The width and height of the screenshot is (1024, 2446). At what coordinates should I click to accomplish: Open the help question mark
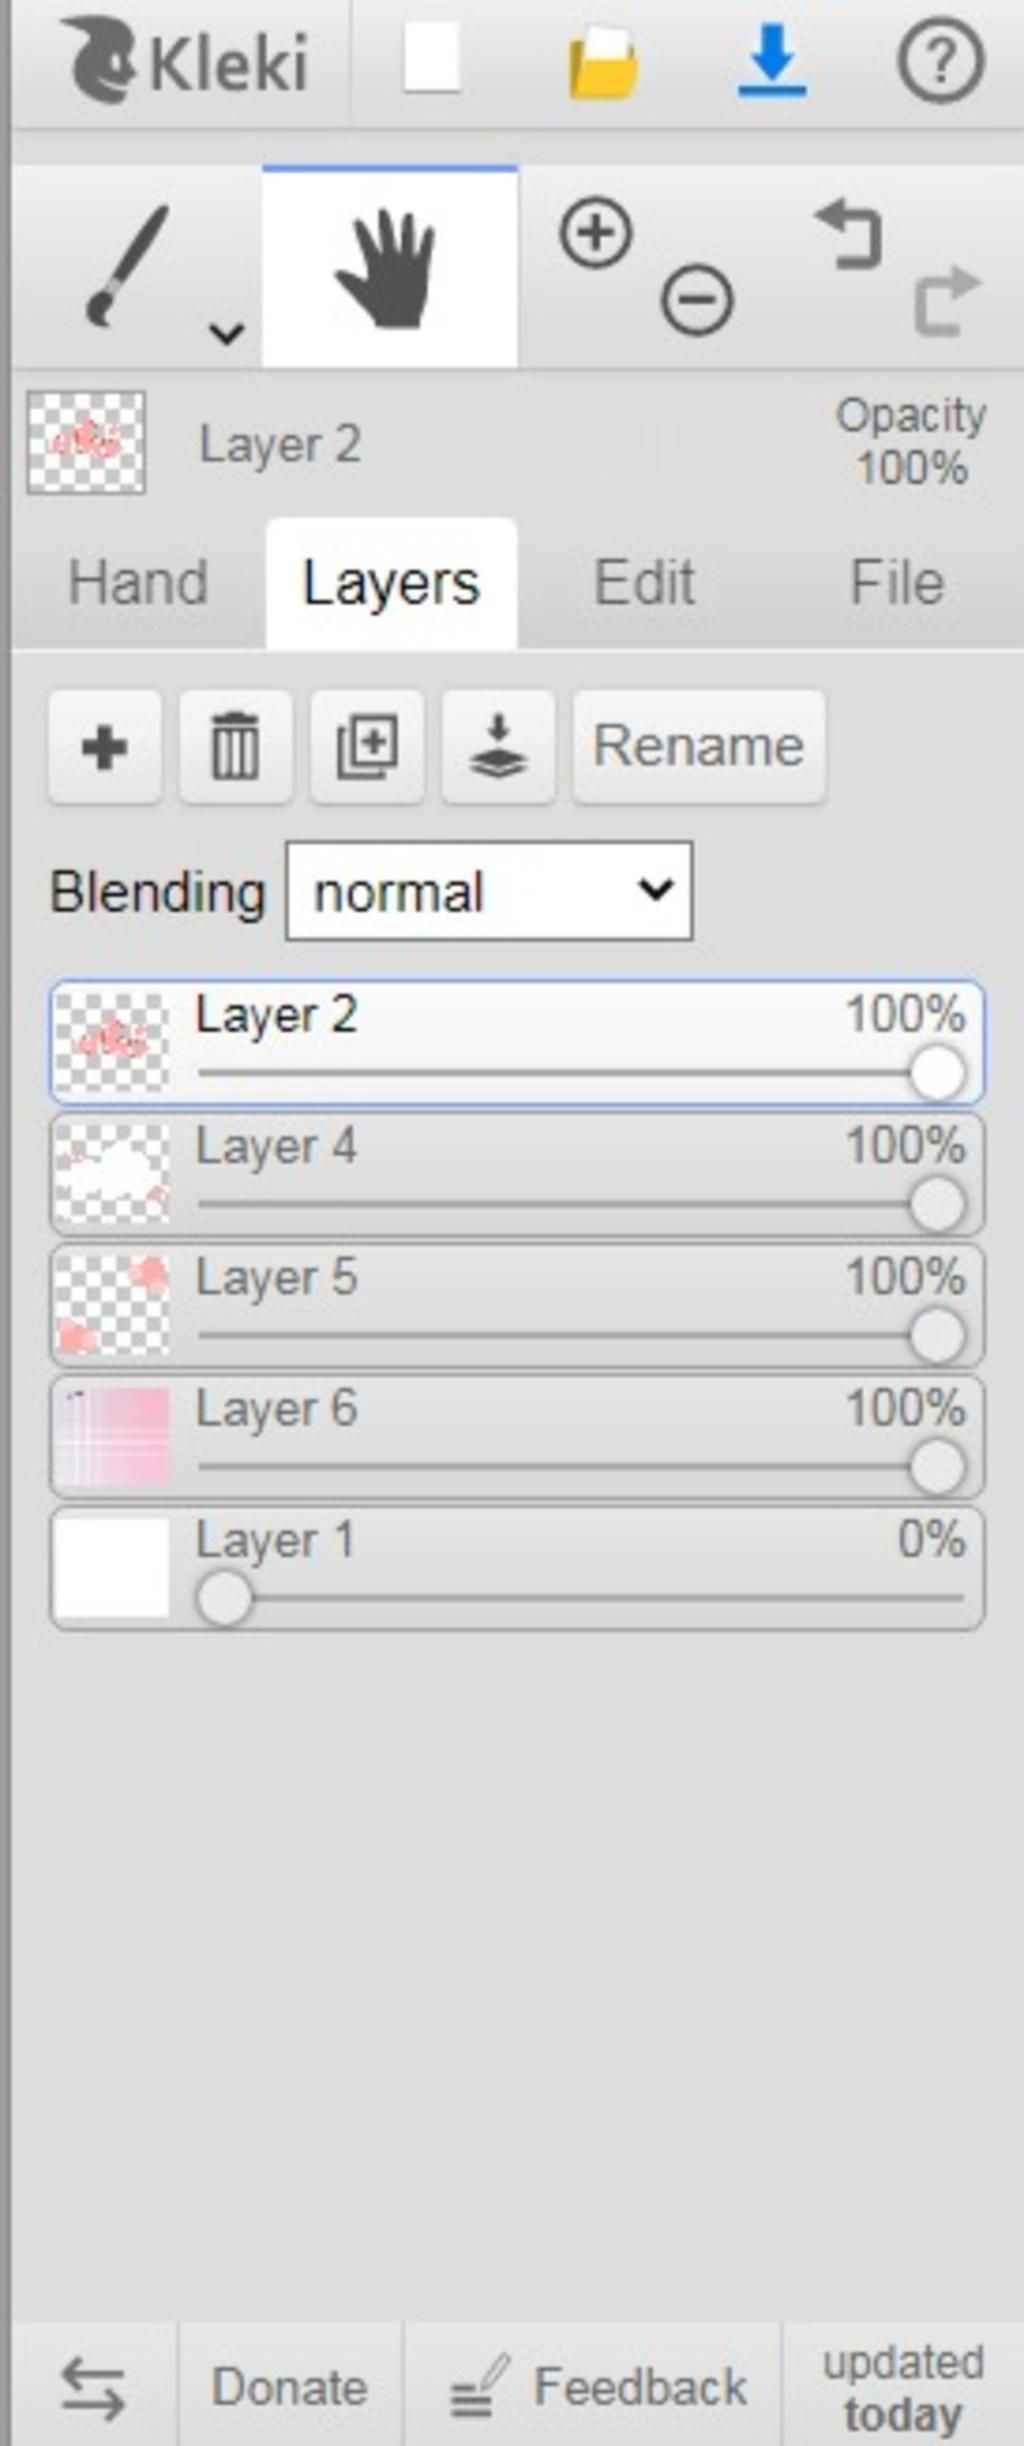[940, 62]
